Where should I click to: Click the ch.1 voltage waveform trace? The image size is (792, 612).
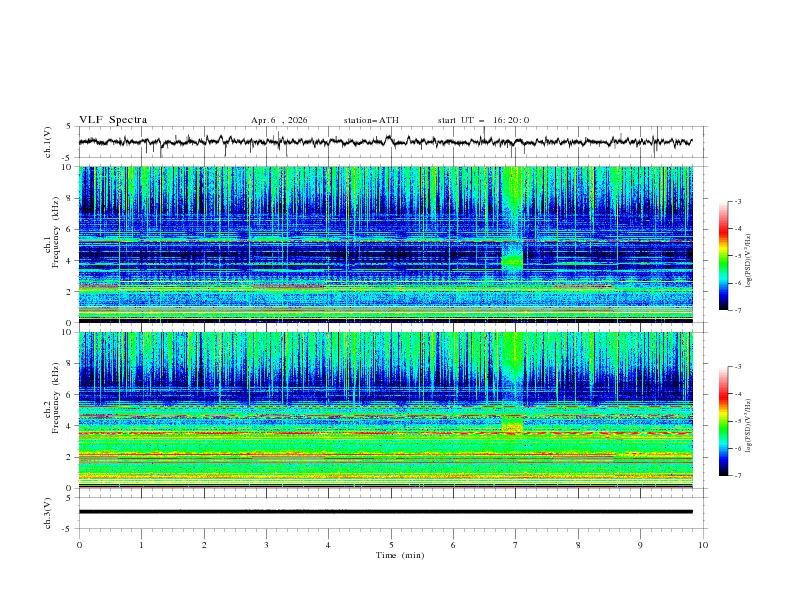pyautogui.click(x=385, y=141)
